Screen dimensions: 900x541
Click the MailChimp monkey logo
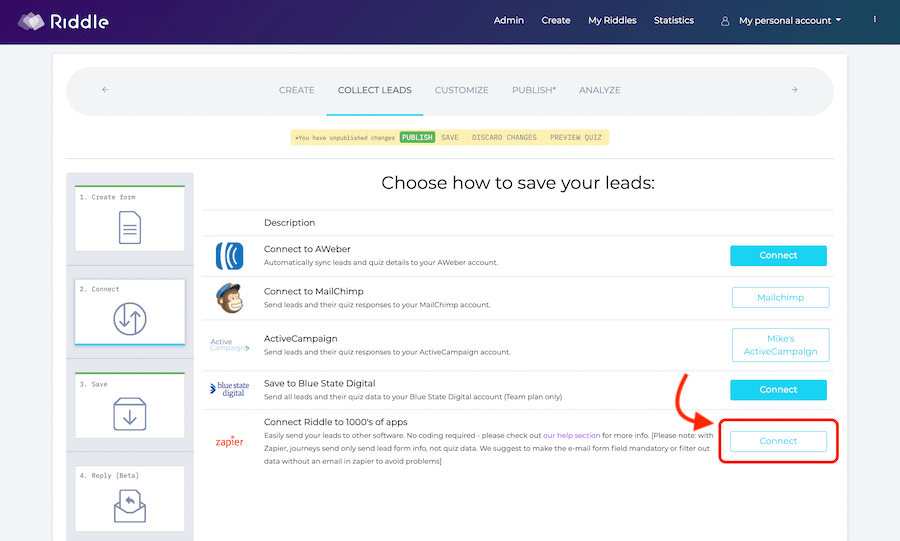click(x=230, y=298)
